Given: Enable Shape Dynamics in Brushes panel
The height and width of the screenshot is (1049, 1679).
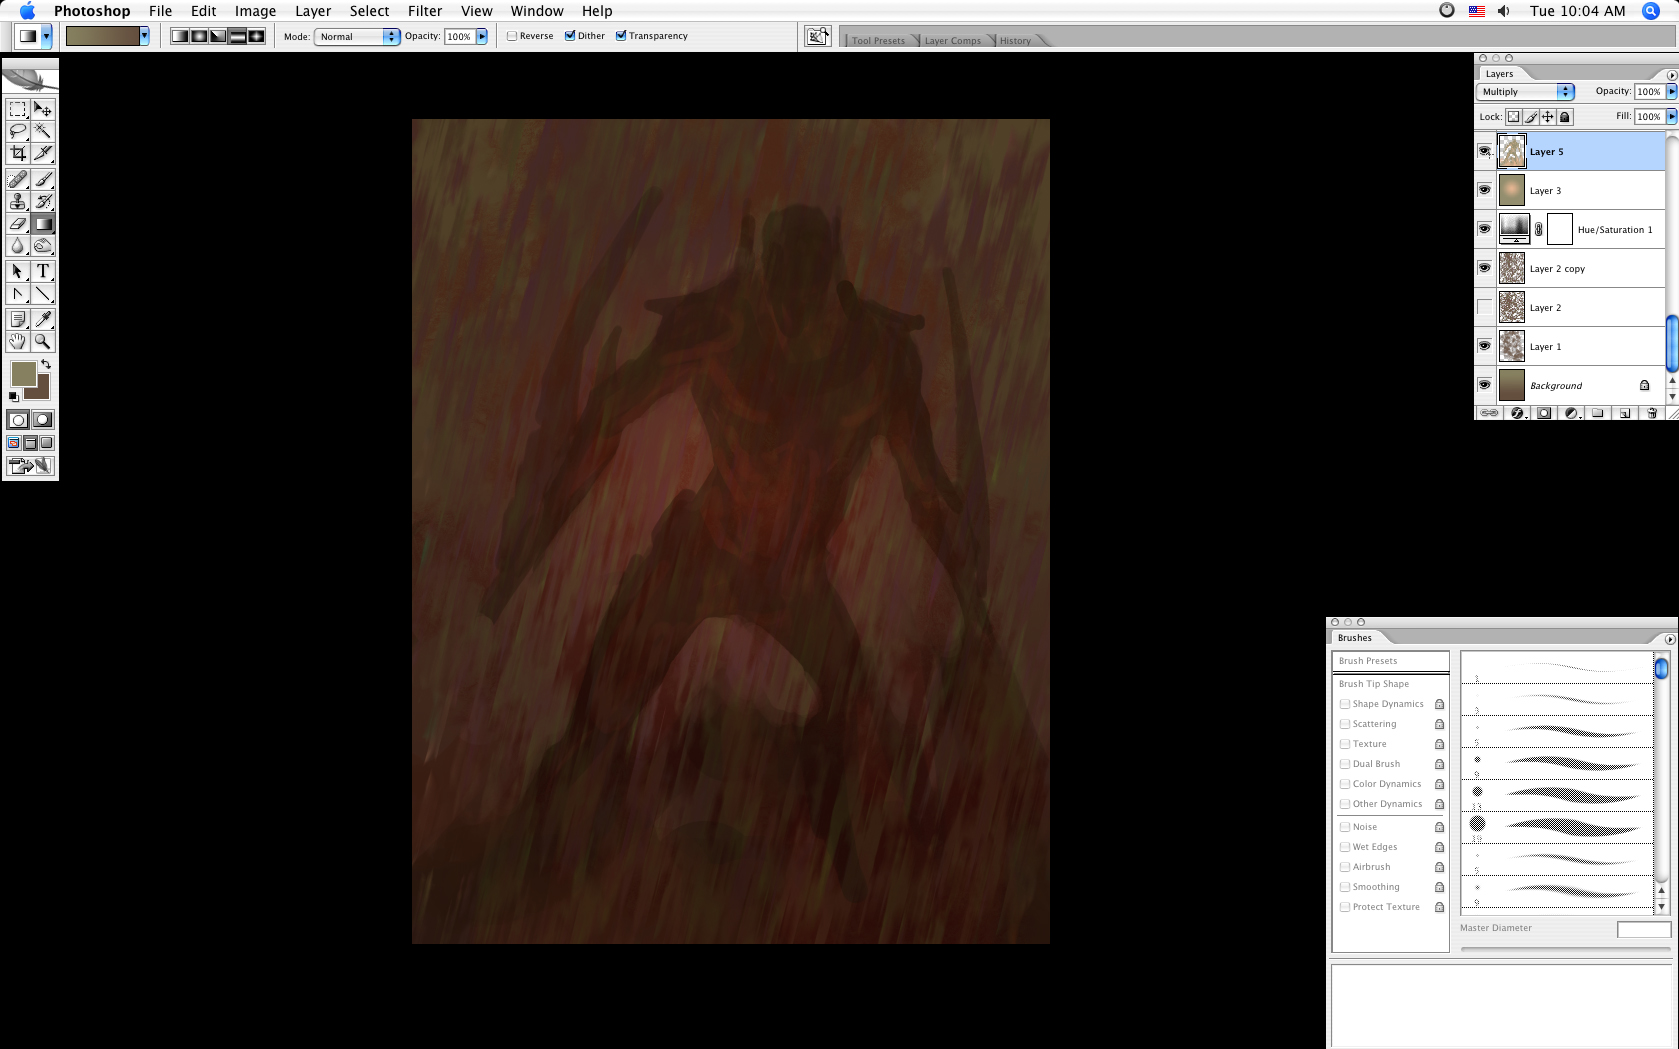Looking at the screenshot, I should (x=1345, y=704).
